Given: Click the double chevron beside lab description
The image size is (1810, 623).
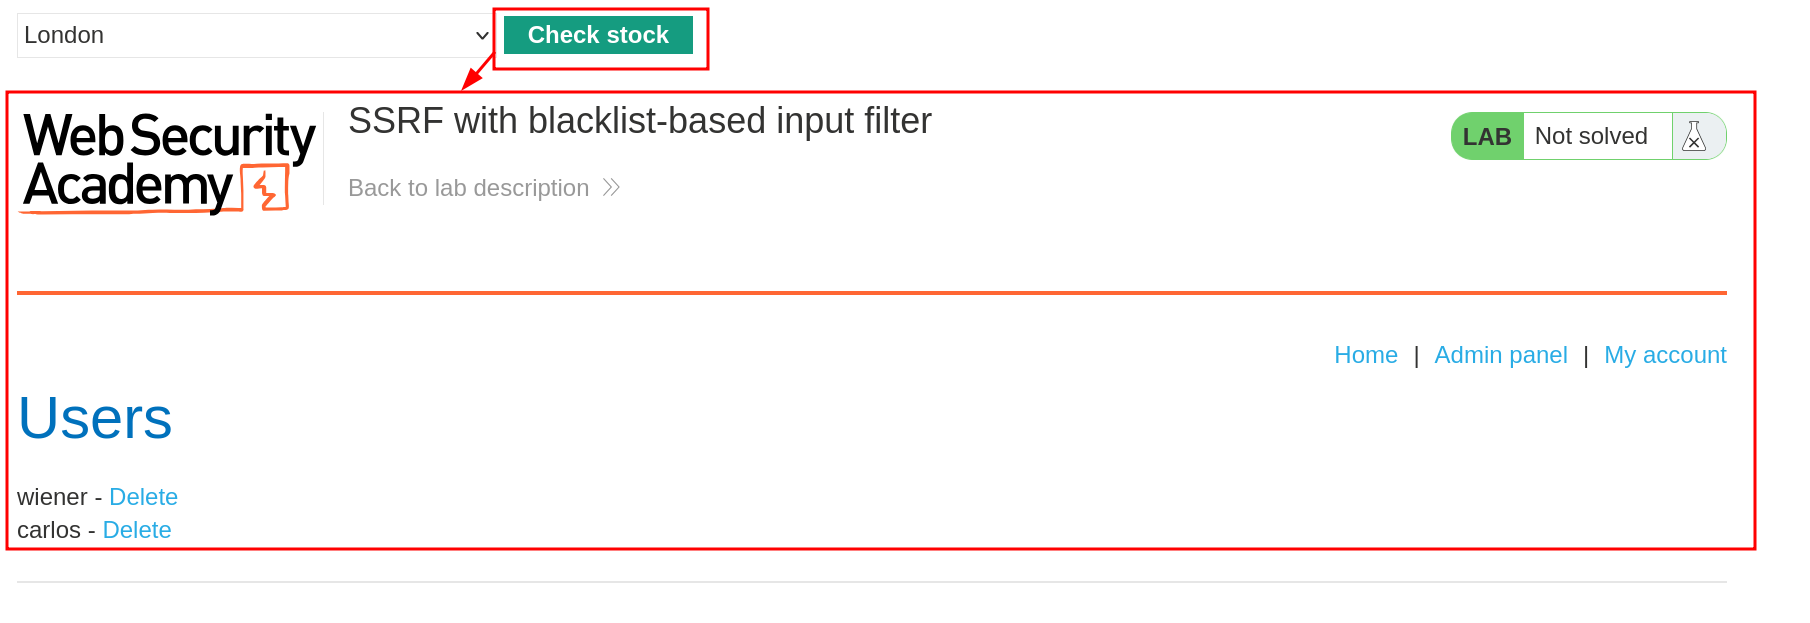Looking at the screenshot, I should (x=611, y=188).
